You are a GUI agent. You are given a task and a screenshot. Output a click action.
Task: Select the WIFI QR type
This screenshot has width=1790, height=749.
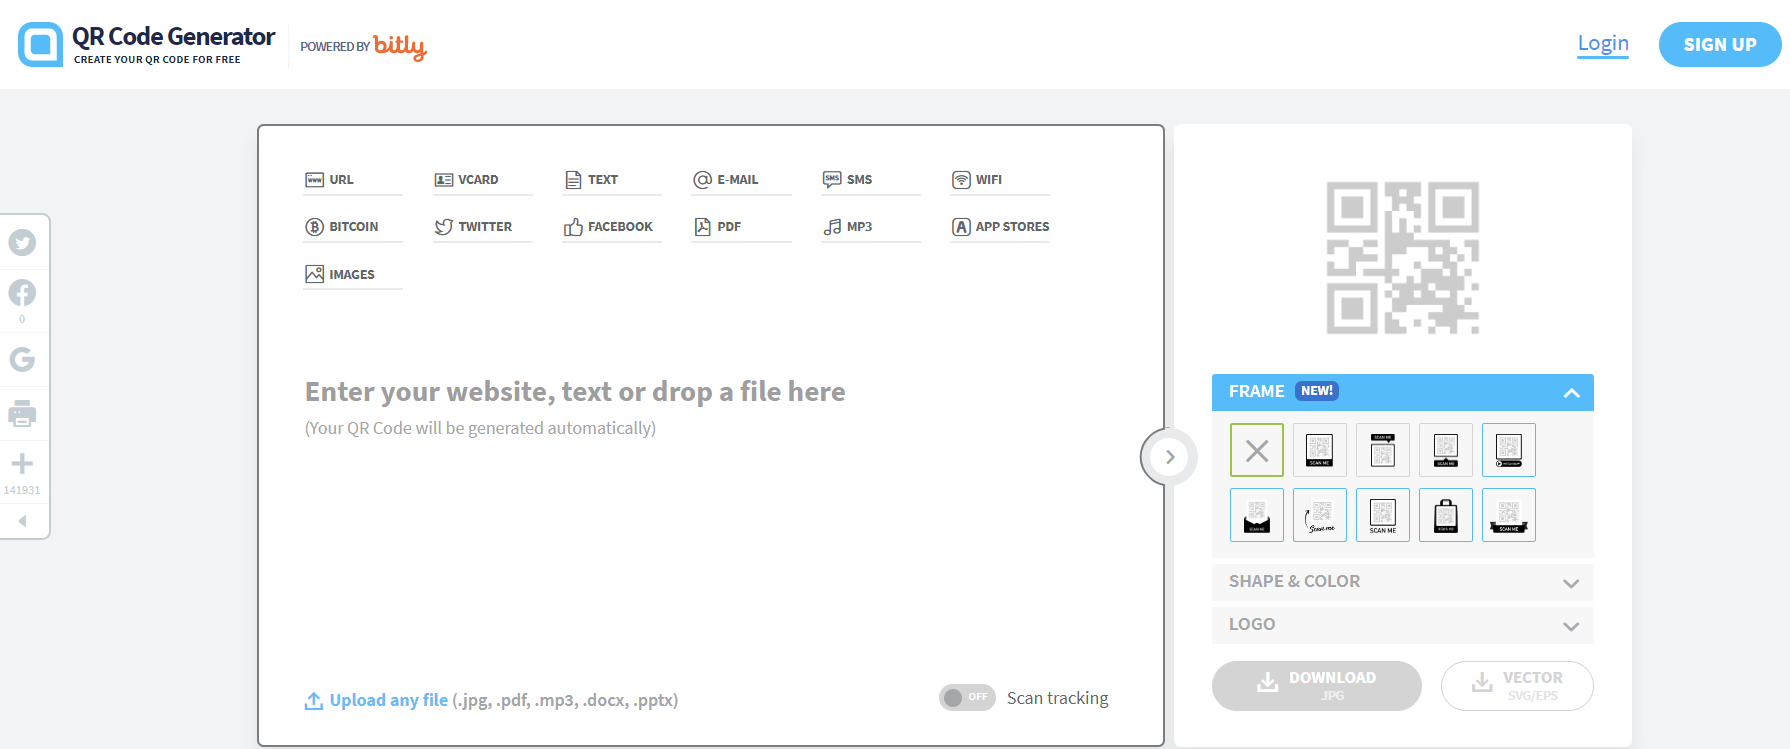pos(1000,180)
